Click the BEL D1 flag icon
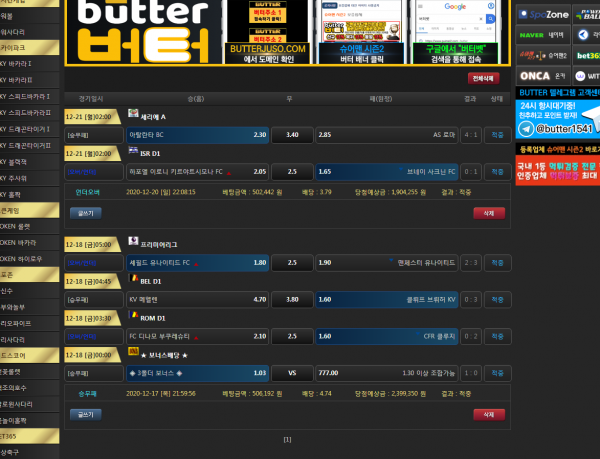 (x=134, y=280)
